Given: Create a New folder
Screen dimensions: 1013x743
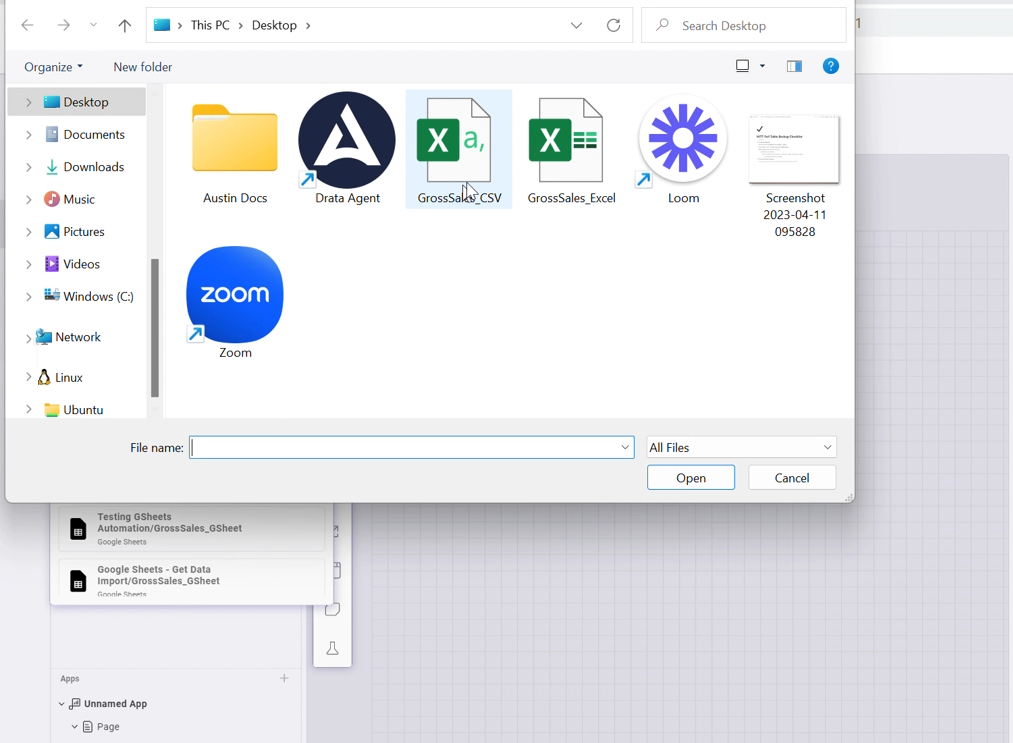Looking at the screenshot, I should point(143,67).
